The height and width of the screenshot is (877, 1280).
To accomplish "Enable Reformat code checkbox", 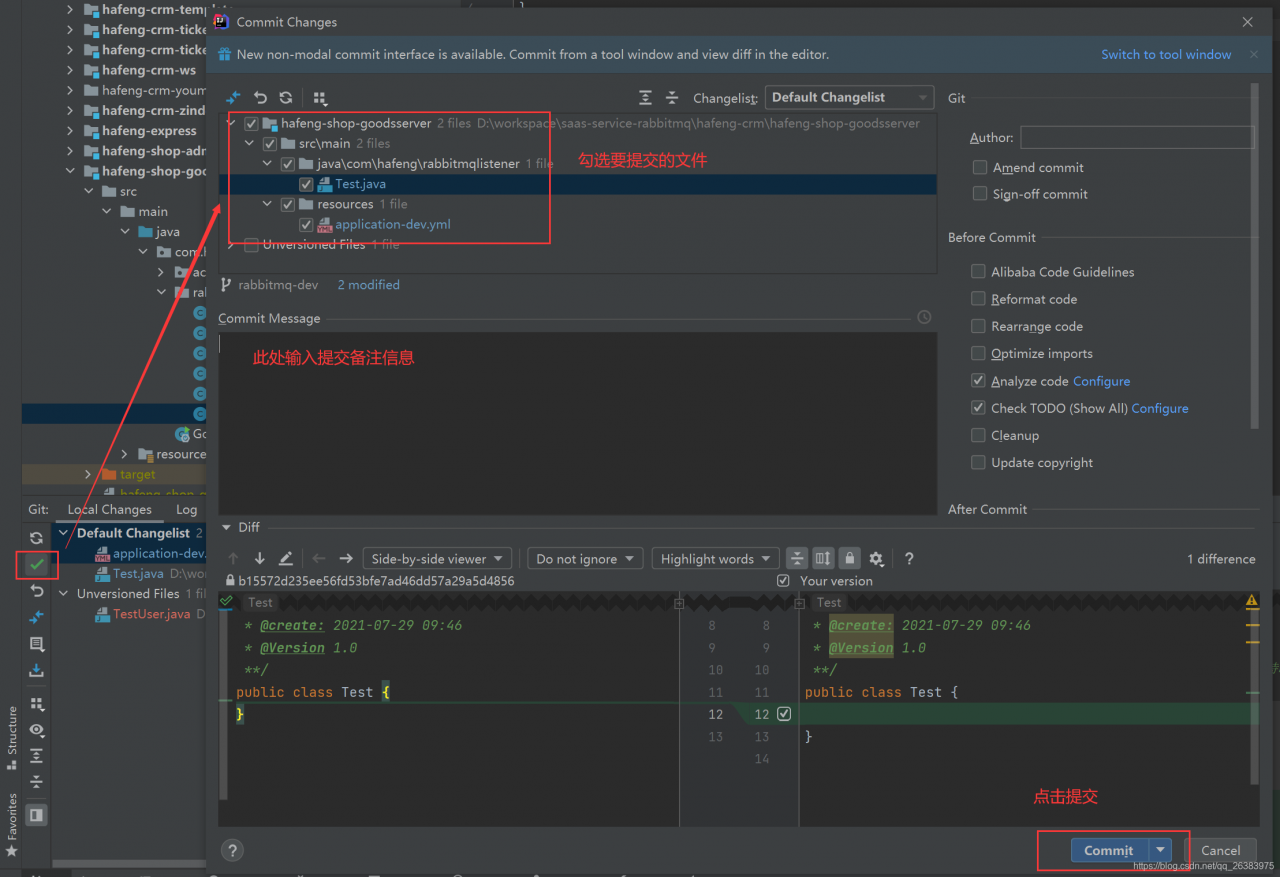I will 978,298.
